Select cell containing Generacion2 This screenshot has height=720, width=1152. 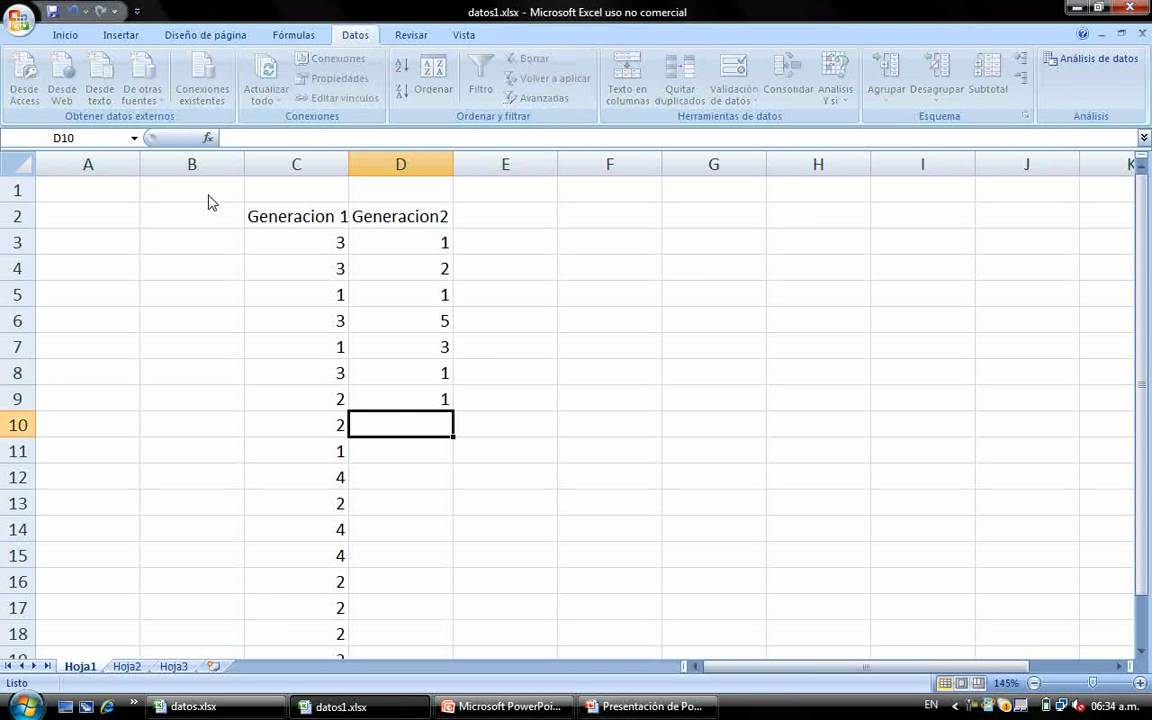400,216
